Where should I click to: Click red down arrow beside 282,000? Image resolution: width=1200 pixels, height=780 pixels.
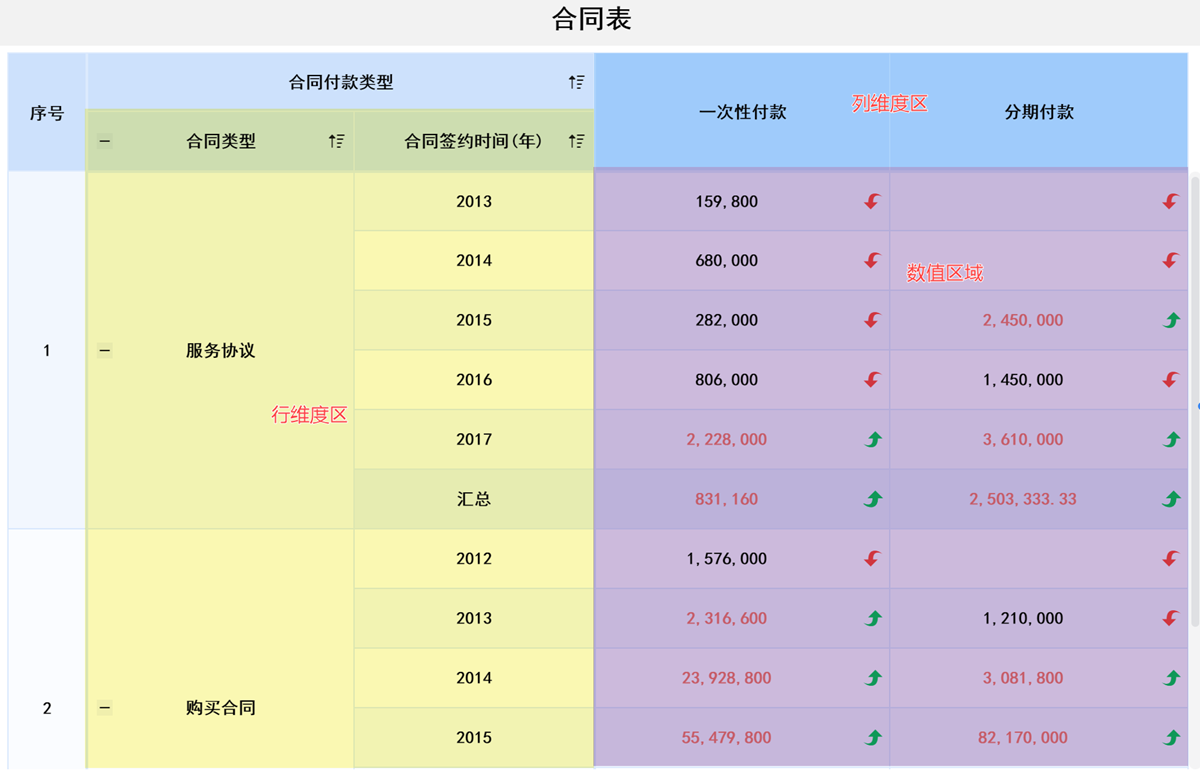point(872,320)
